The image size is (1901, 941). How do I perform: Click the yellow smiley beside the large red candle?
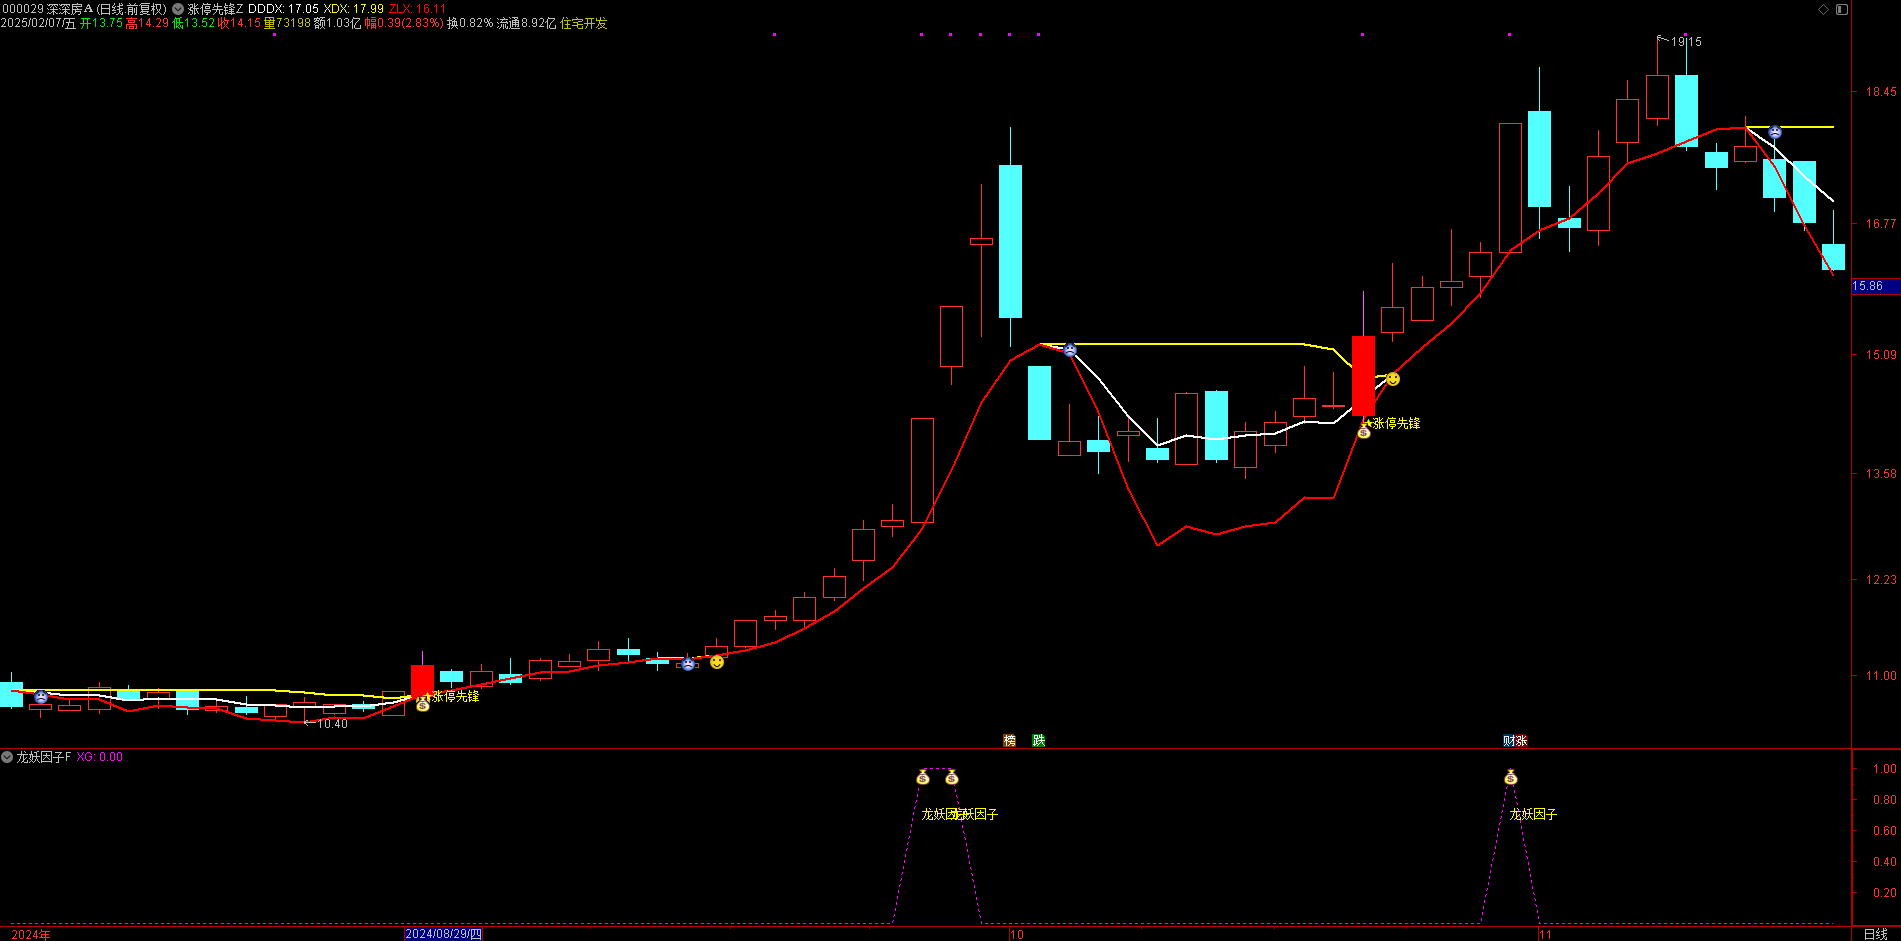[x=1393, y=379]
